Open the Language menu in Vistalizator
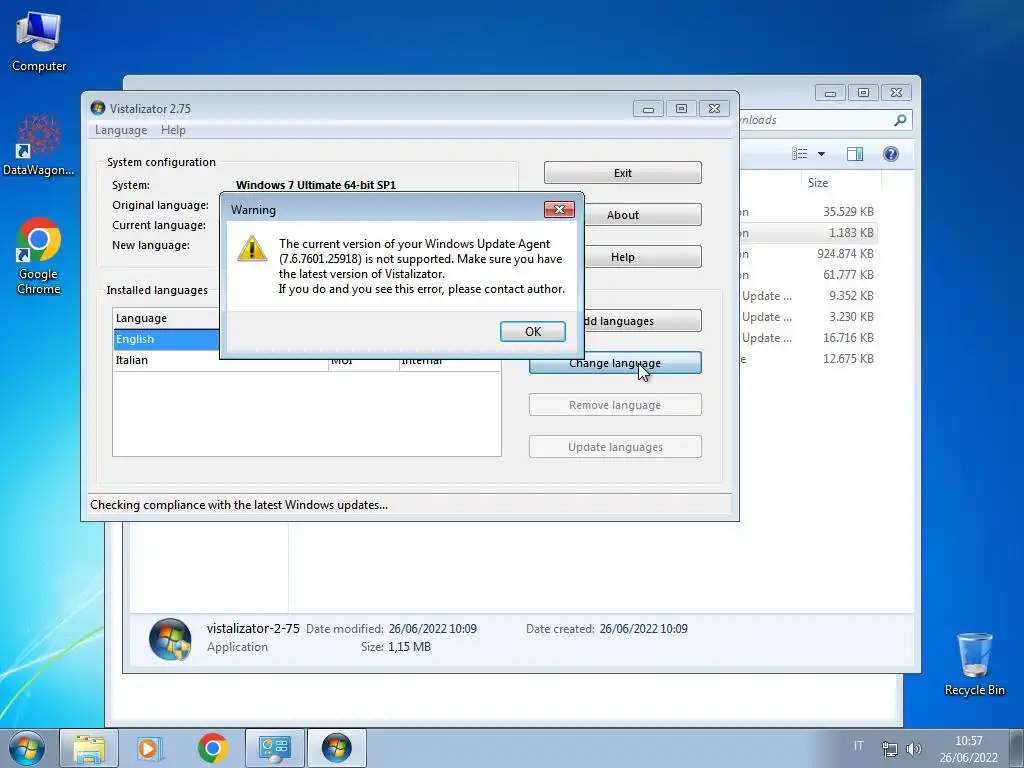This screenshot has width=1024, height=768. (x=121, y=130)
